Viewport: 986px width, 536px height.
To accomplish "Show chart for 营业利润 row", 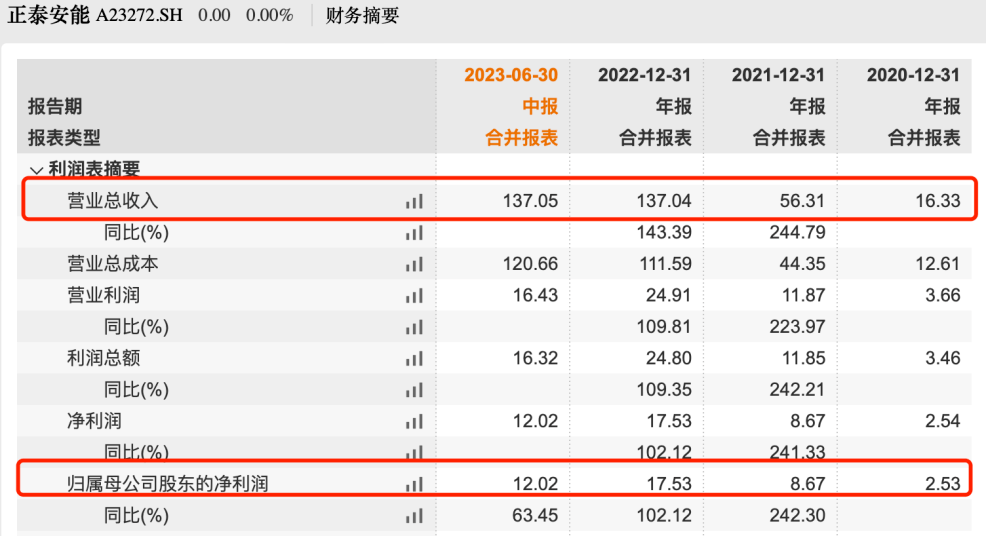I will click(414, 296).
